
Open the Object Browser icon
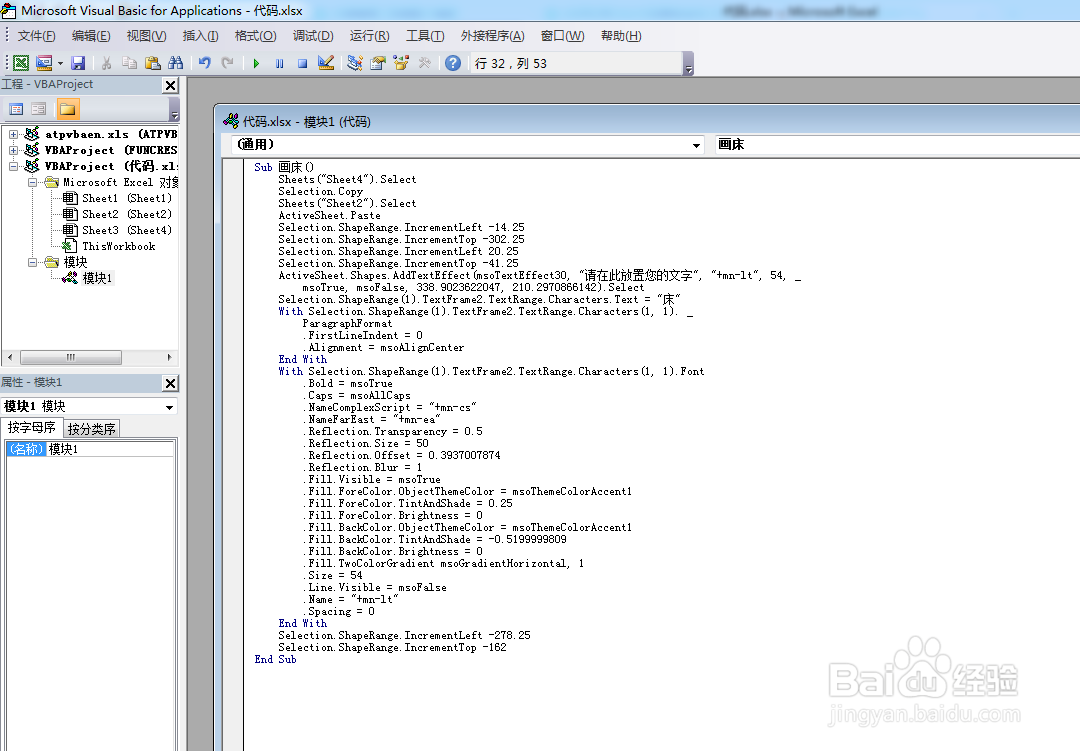(x=401, y=63)
